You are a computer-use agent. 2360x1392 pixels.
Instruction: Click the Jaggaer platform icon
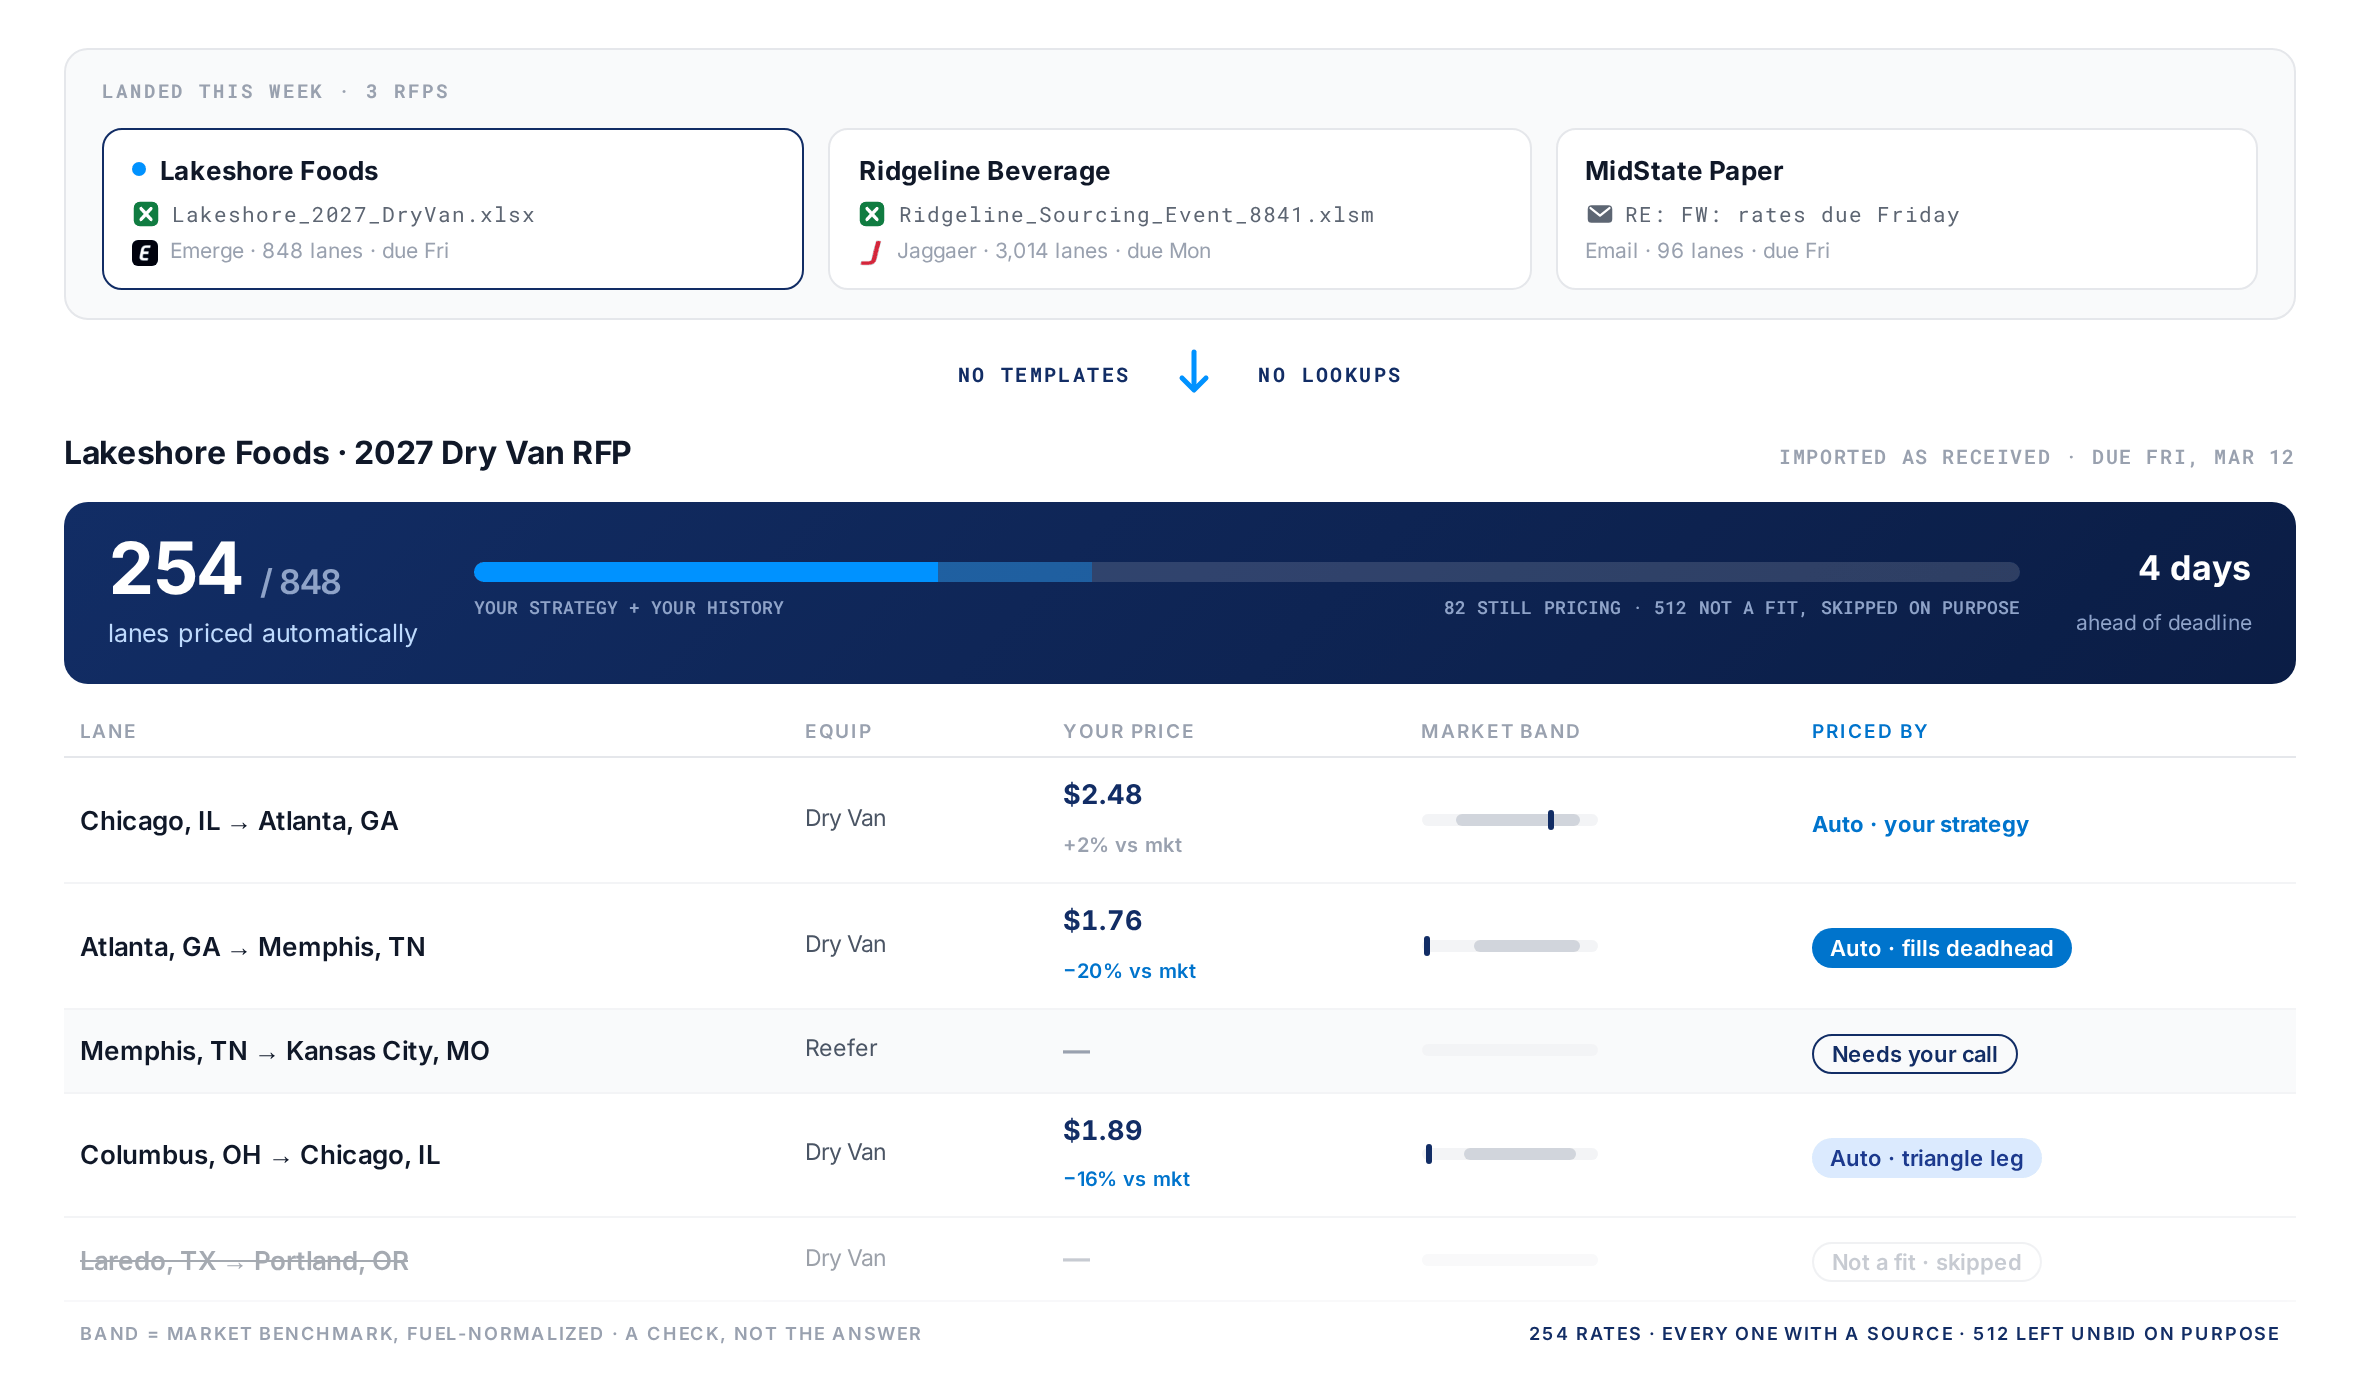click(871, 252)
